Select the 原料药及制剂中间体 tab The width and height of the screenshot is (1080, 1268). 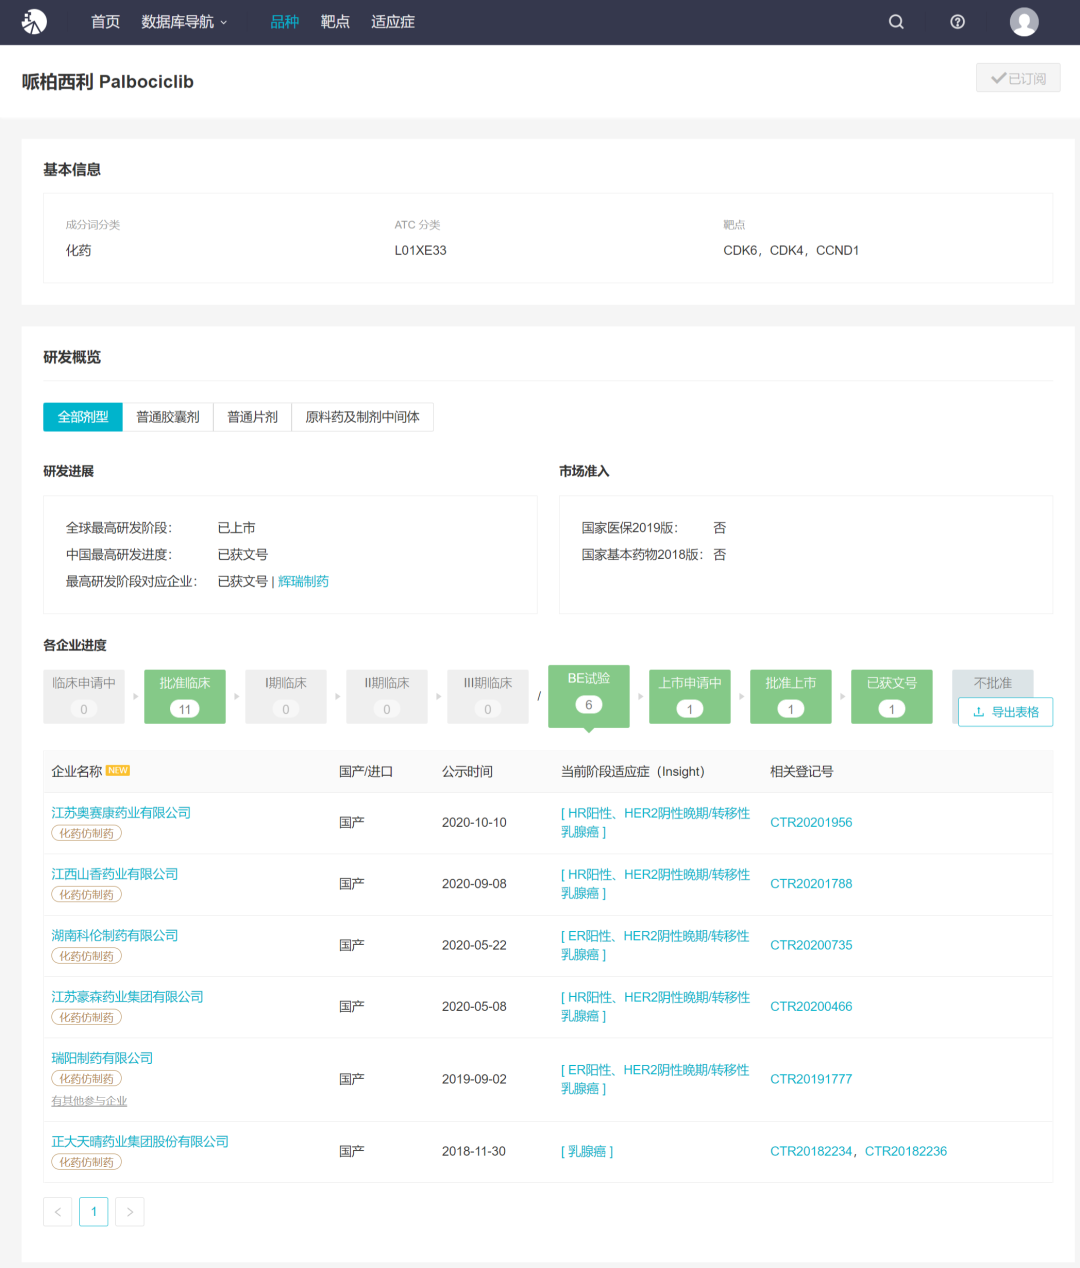coord(362,417)
